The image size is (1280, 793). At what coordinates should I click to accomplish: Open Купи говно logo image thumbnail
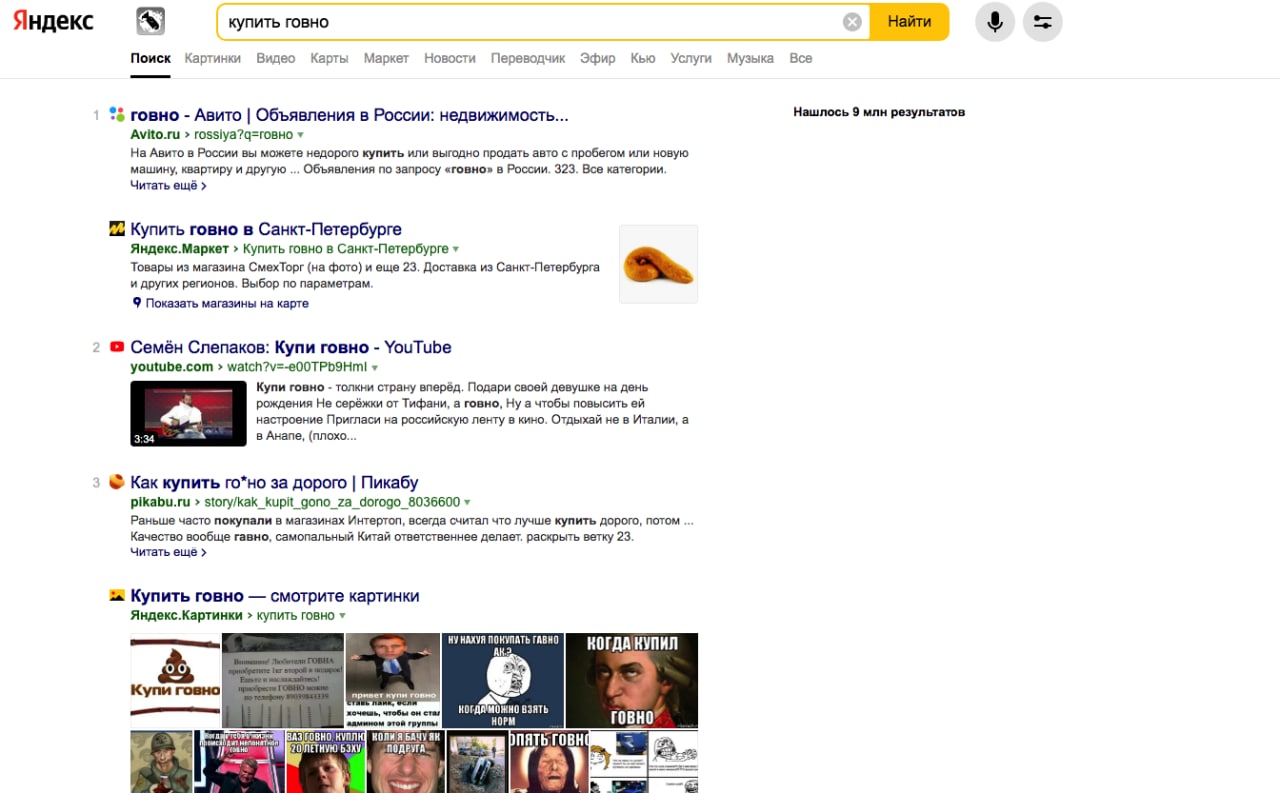coord(175,680)
